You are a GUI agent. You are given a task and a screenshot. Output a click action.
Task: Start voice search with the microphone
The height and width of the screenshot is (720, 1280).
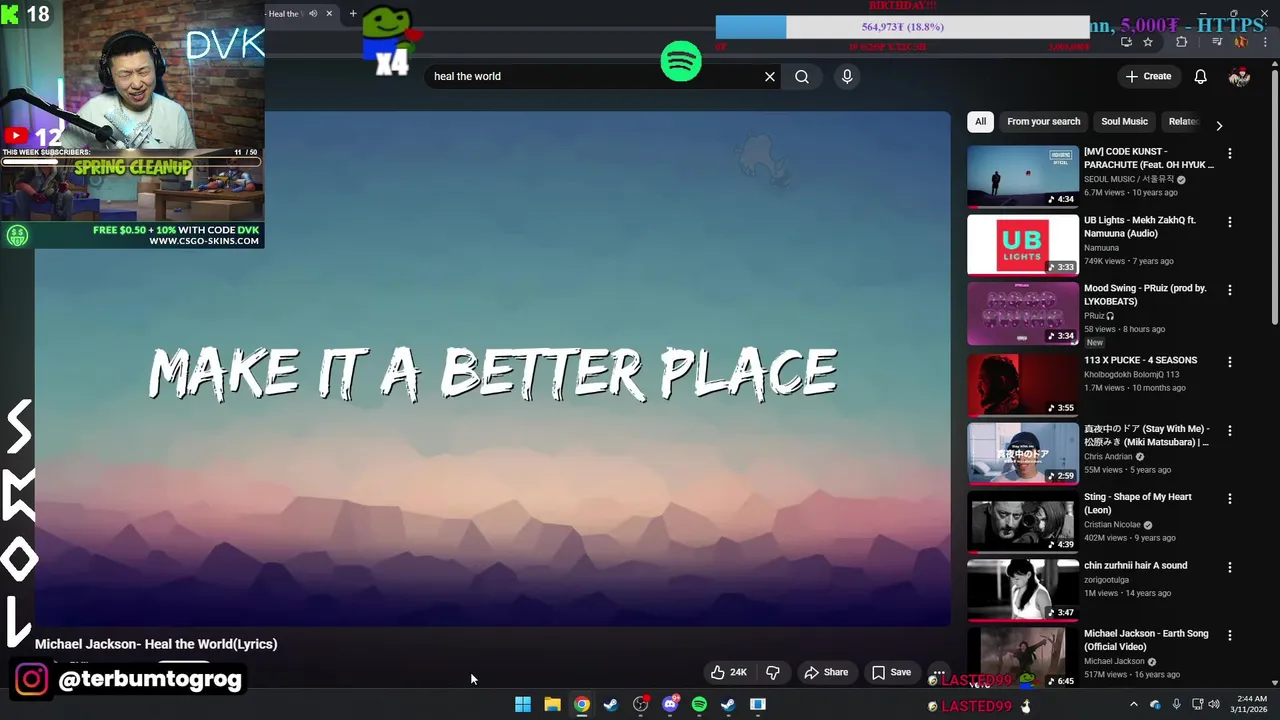coord(847,76)
